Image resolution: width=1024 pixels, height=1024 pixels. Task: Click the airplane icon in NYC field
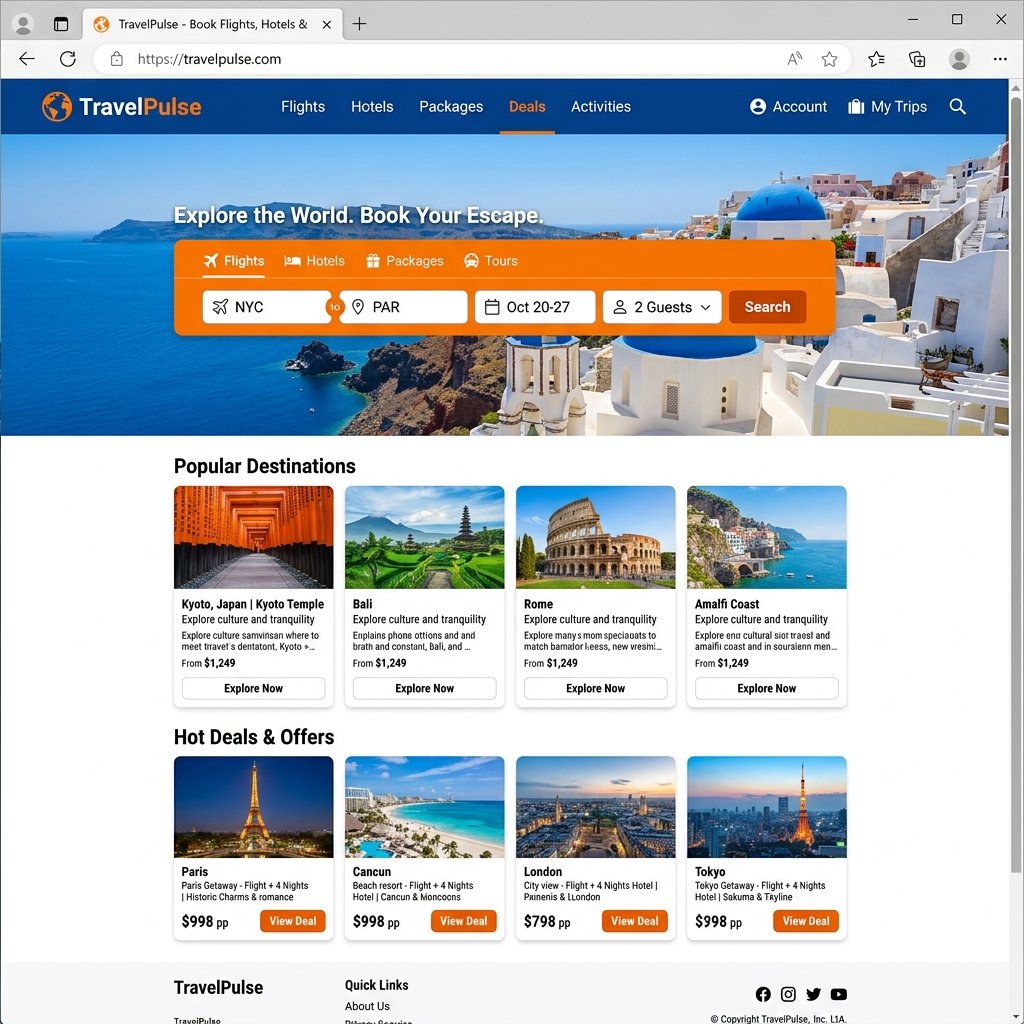point(220,307)
